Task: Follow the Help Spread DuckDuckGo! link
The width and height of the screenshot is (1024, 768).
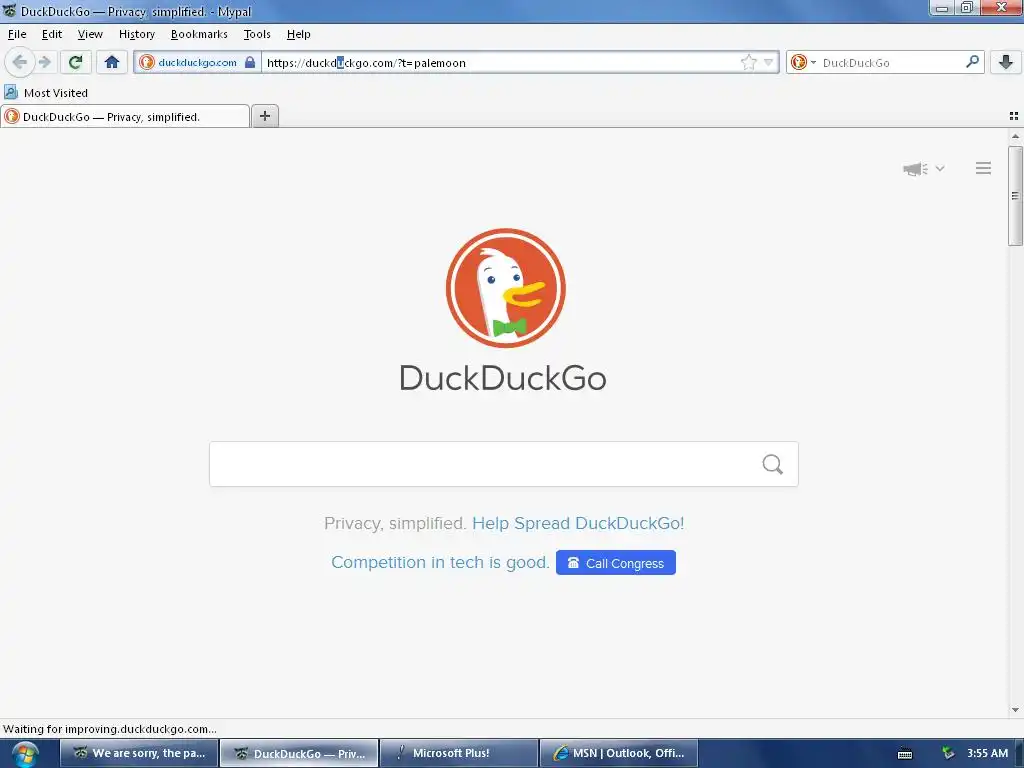Action: [578, 523]
